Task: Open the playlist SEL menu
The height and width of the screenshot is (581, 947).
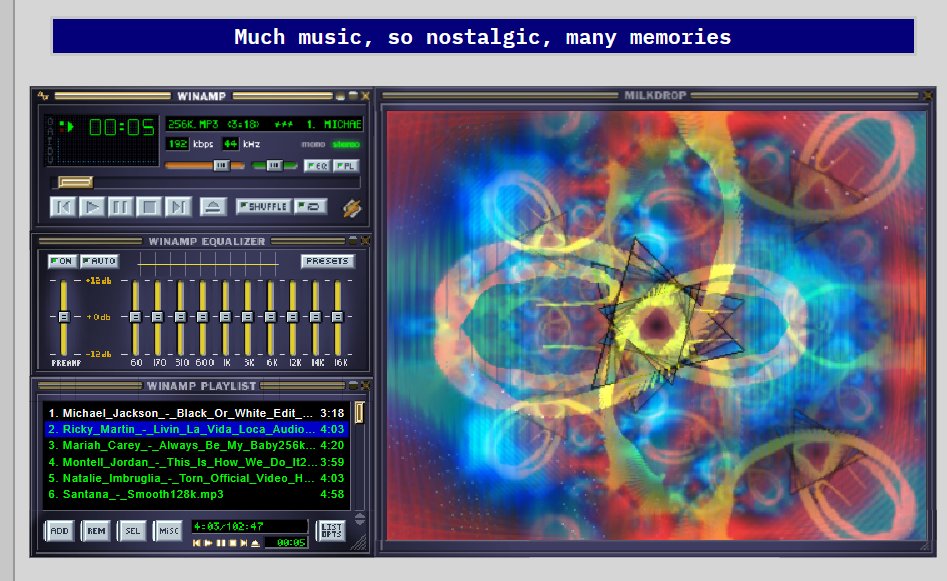Action: pyautogui.click(x=132, y=531)
